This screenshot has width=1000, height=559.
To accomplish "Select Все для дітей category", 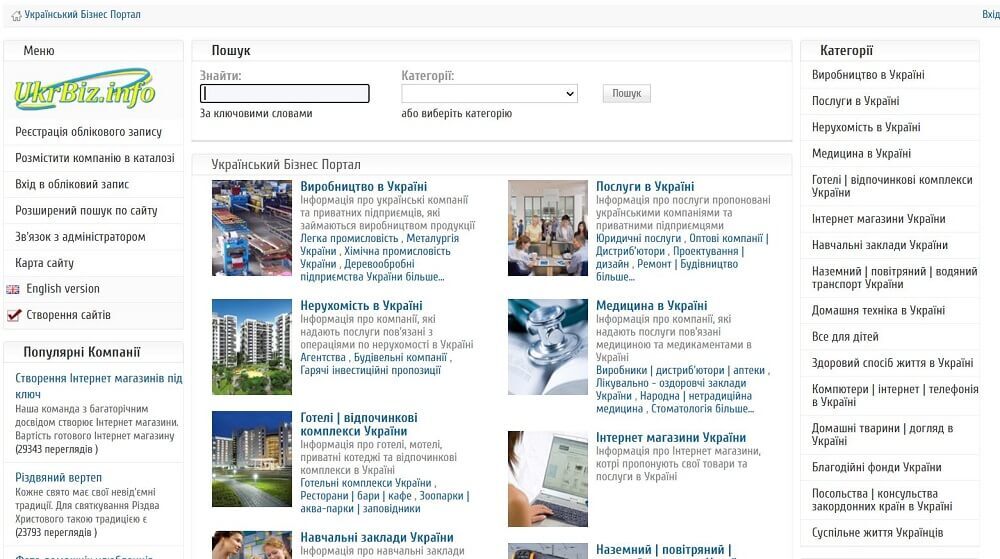I will pyautogui.click(x=845, y=337).
